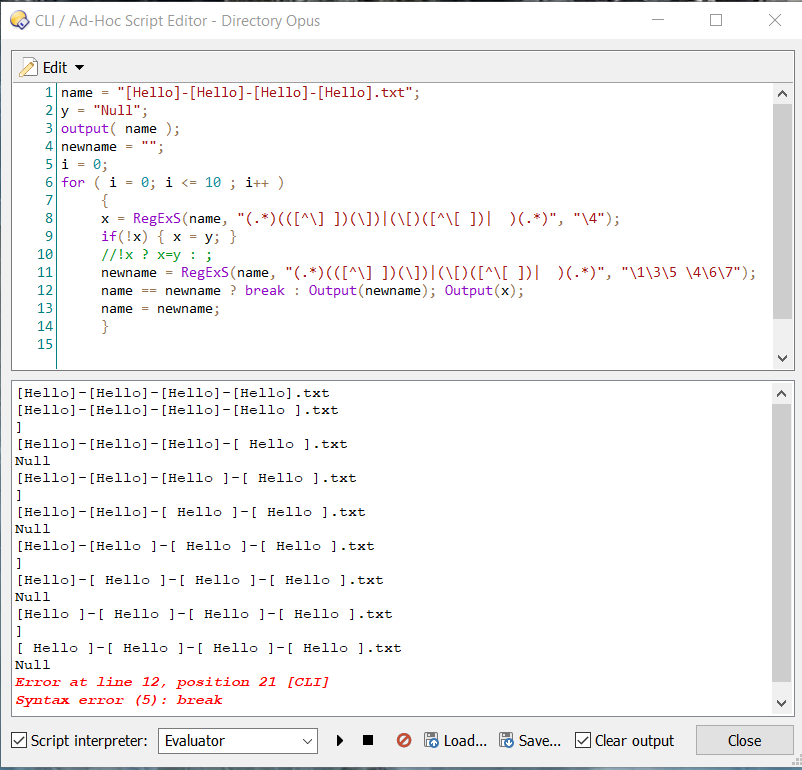Click the Load... label

(x=465, y=741)
